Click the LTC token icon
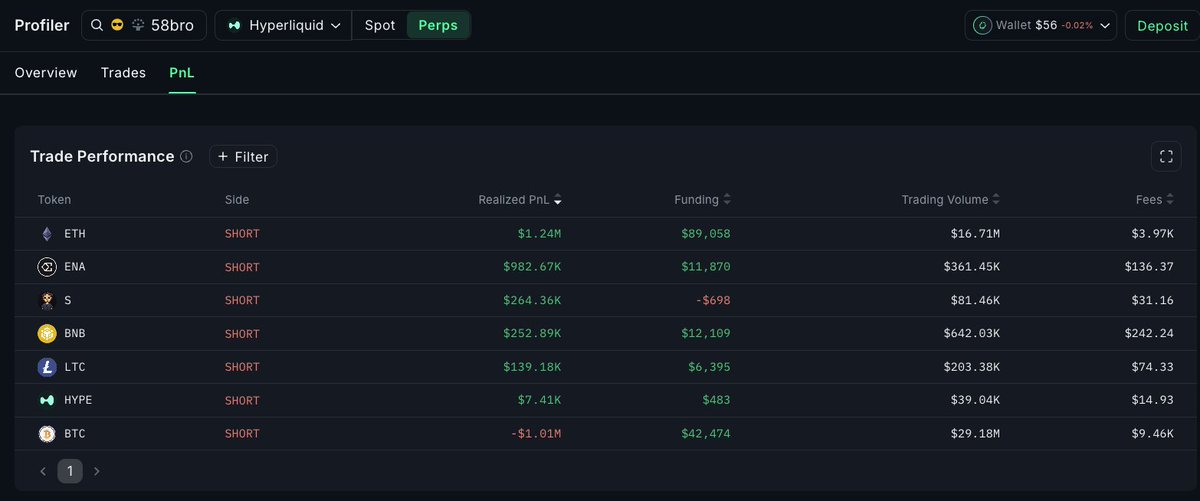Image resolution: width=1200 pixels, height=501 pixels. coord(46,367)
